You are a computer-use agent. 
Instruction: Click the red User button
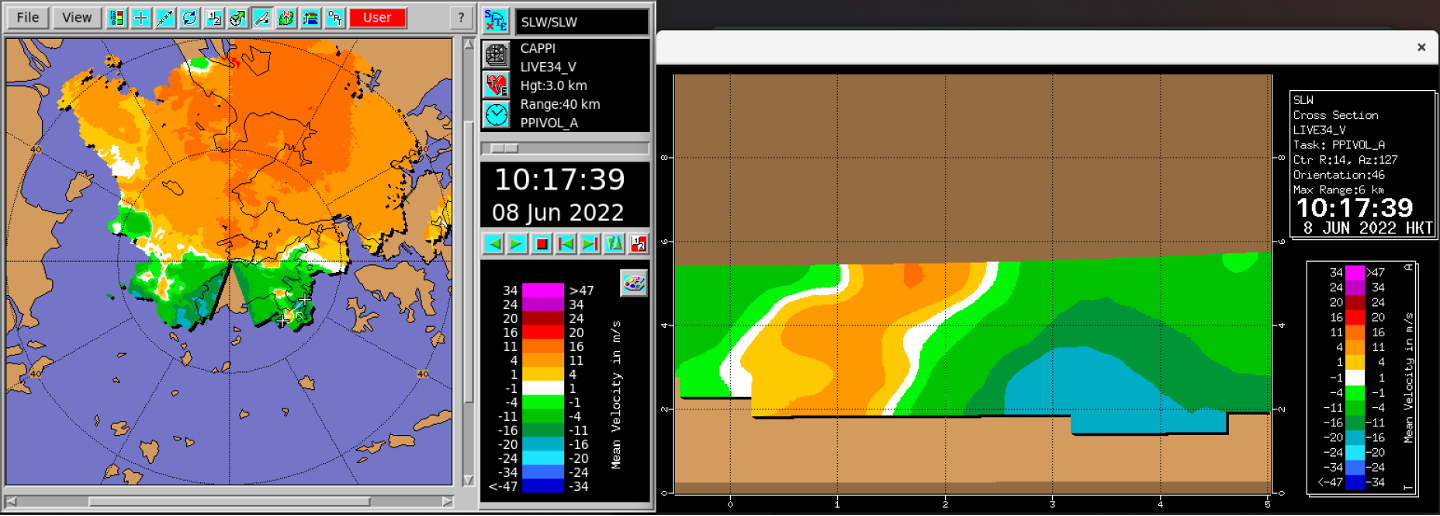[377, 18]
